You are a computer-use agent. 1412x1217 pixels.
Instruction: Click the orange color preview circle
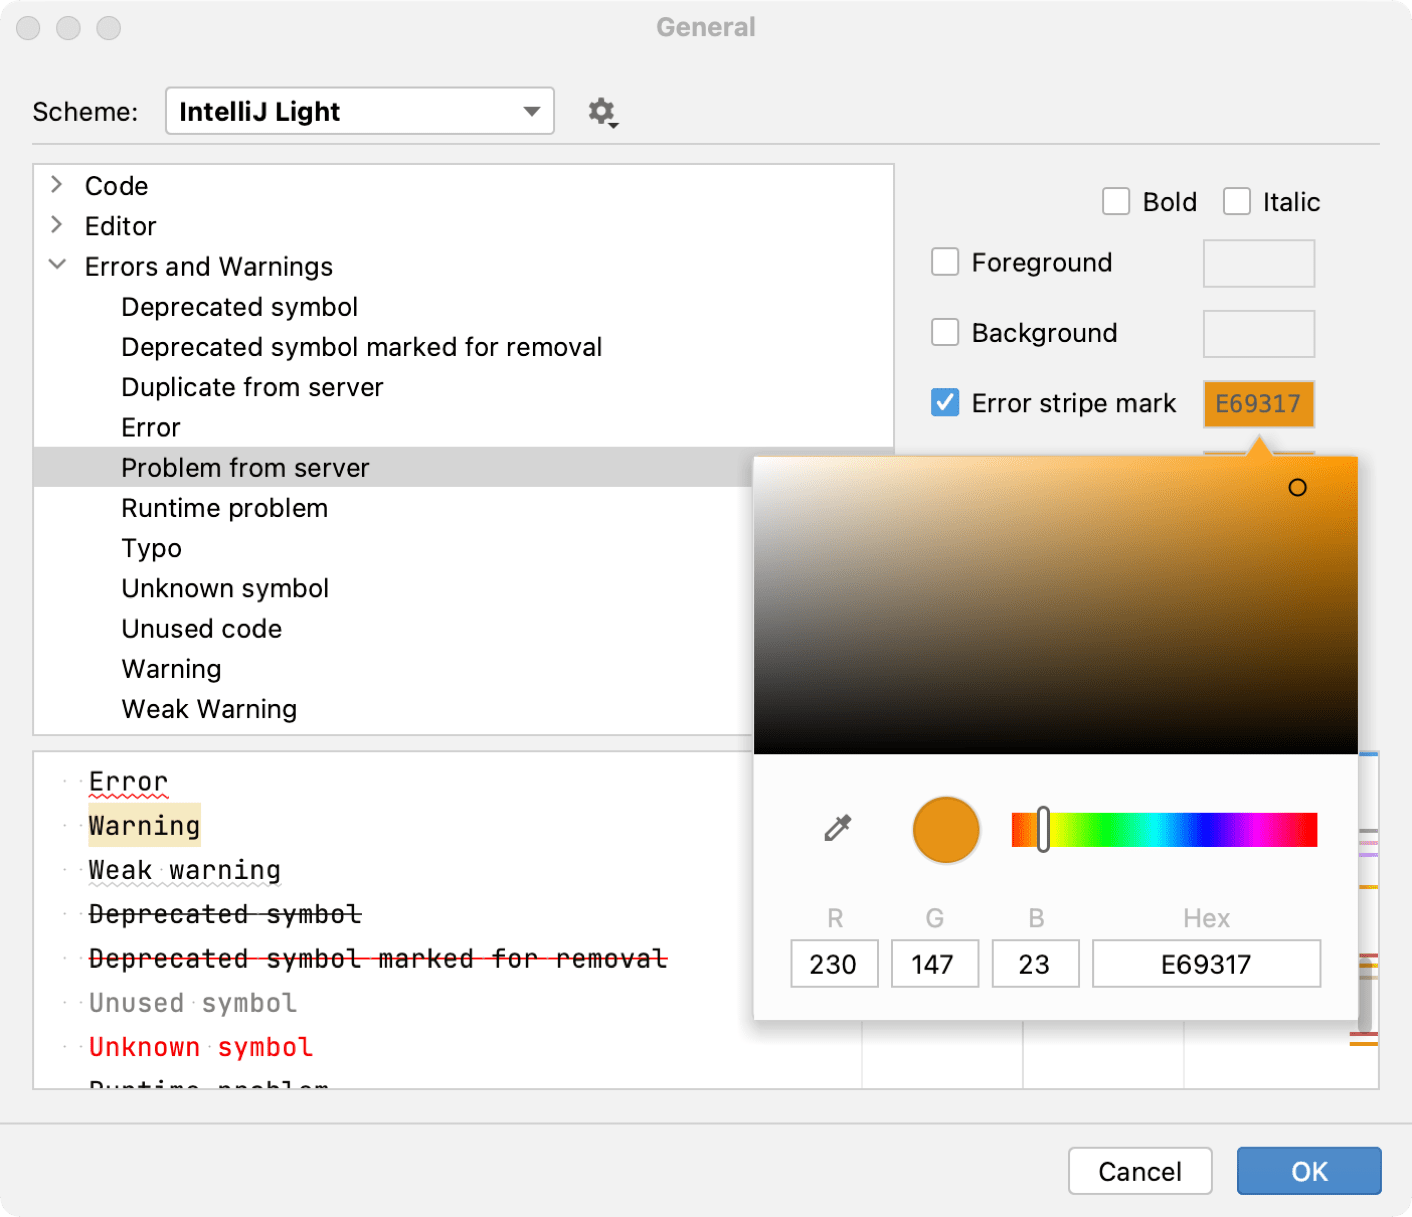(x=945, y=829)
